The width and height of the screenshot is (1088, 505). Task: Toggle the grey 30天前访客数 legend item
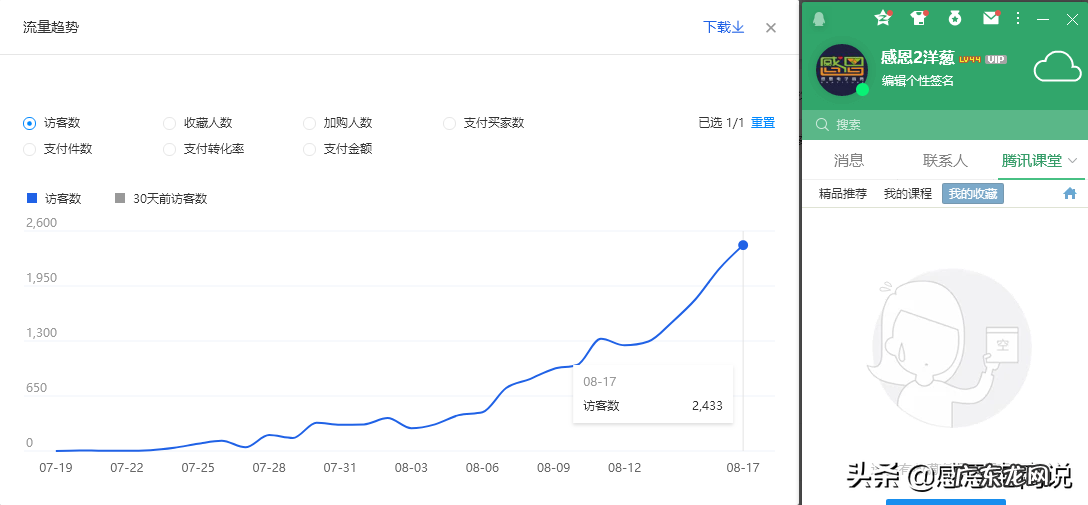[161, 198]
